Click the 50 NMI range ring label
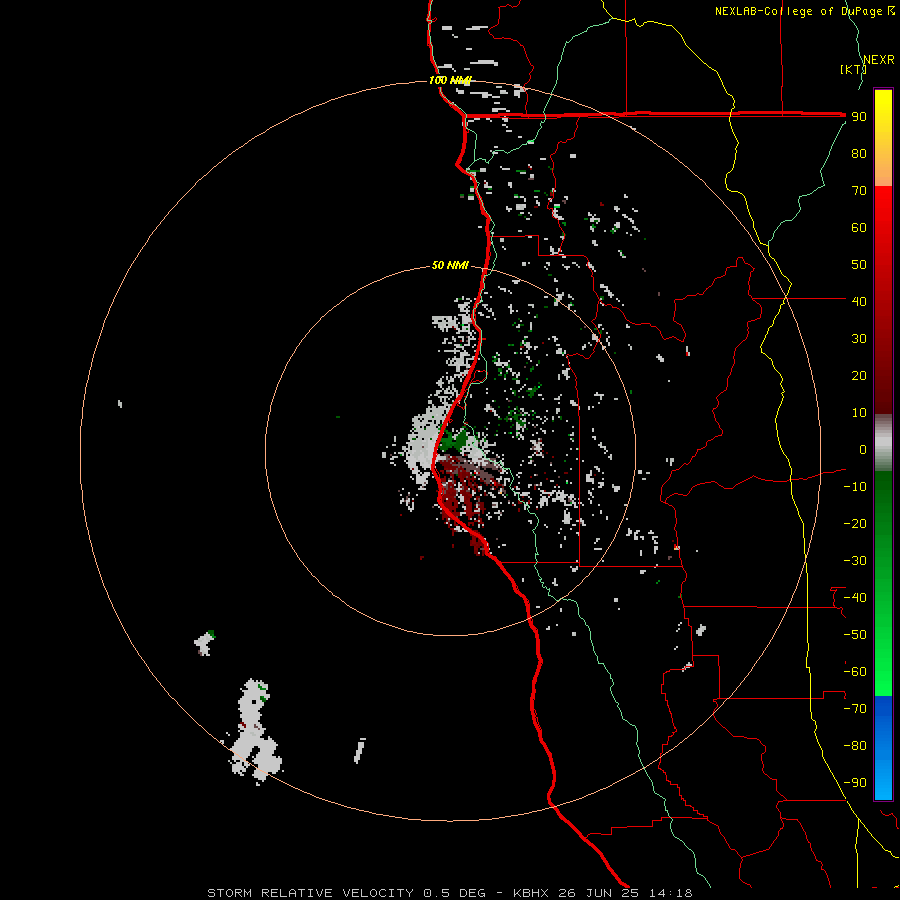The image size is (900, 900). 450,265
